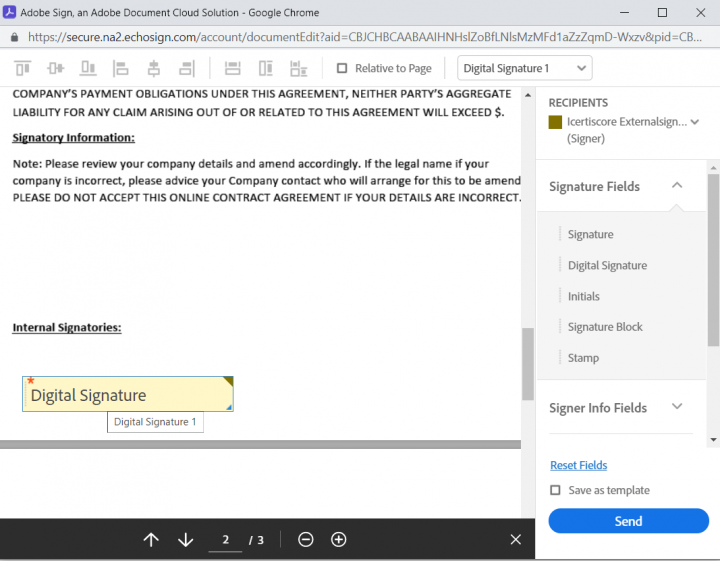Select the Signature Block field type
Screen dimensions: 720x561
point(605,327)
